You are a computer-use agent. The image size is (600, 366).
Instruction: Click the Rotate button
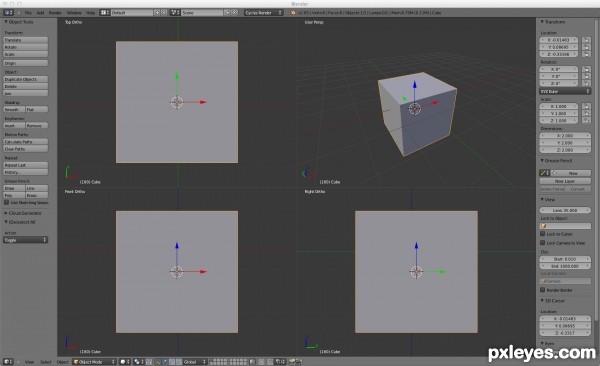point(26,47)
